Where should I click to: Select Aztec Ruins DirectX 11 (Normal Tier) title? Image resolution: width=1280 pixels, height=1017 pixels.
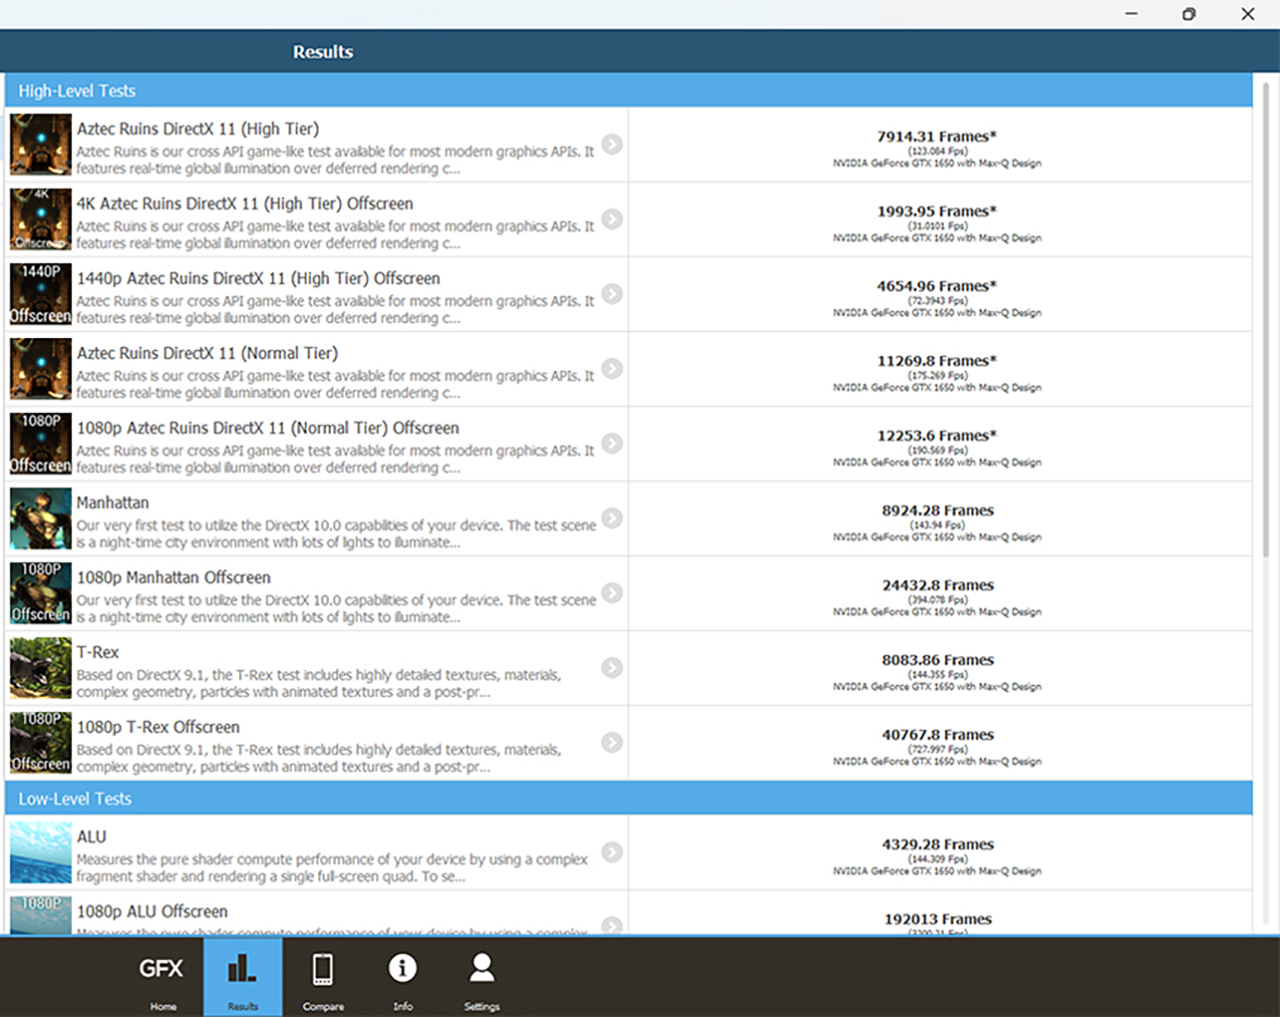coord(207,354)
